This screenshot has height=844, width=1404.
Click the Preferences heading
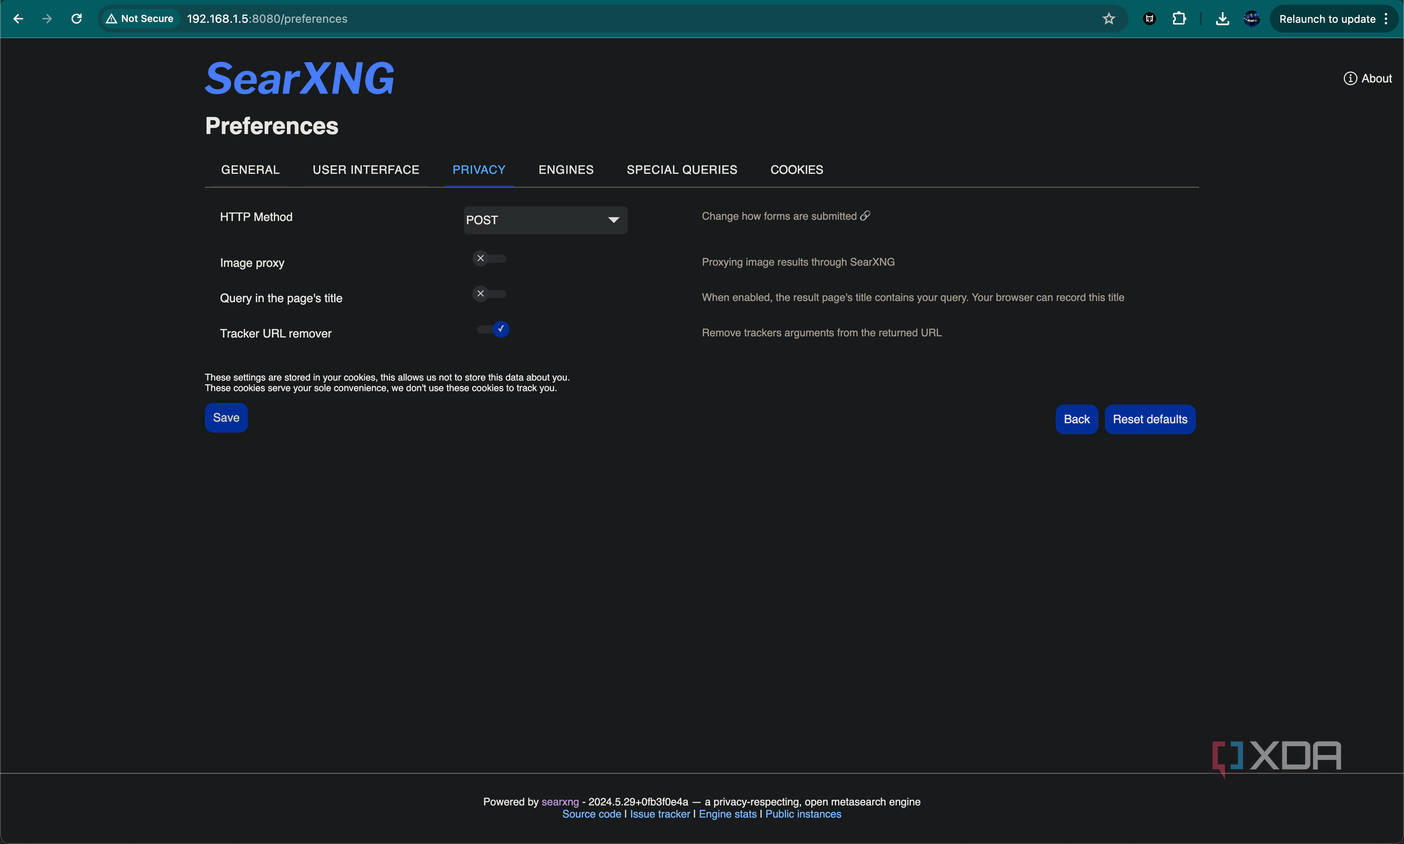[272, 126]
